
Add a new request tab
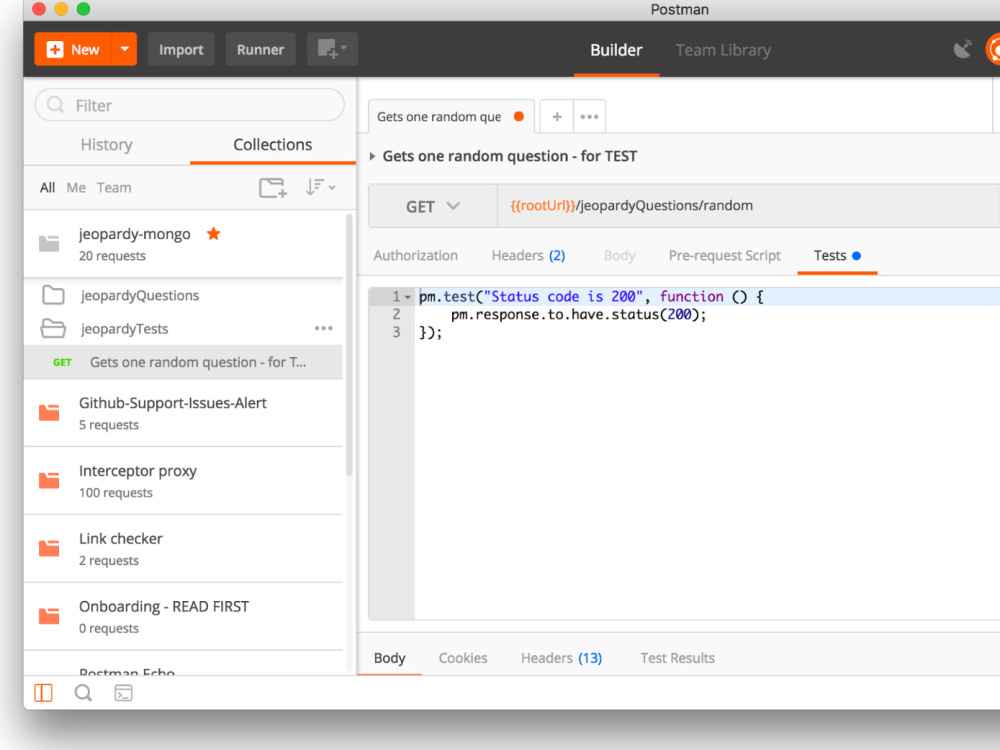[557, 117]
